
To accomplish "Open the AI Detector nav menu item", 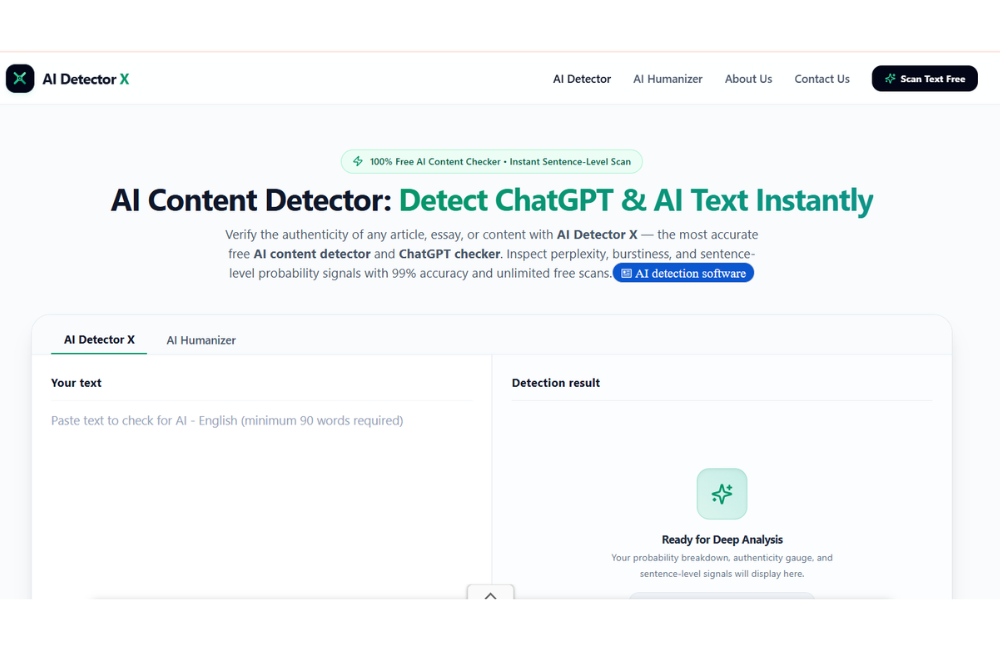I will coord(582,79).
